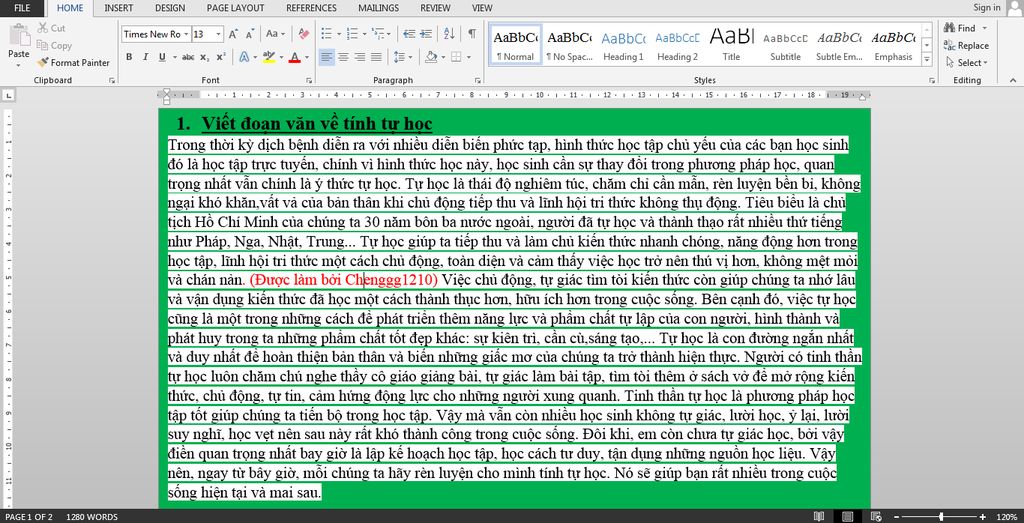Open the Replace dialog
This screenshot has height=523, width=1024.
click(967, 46)
